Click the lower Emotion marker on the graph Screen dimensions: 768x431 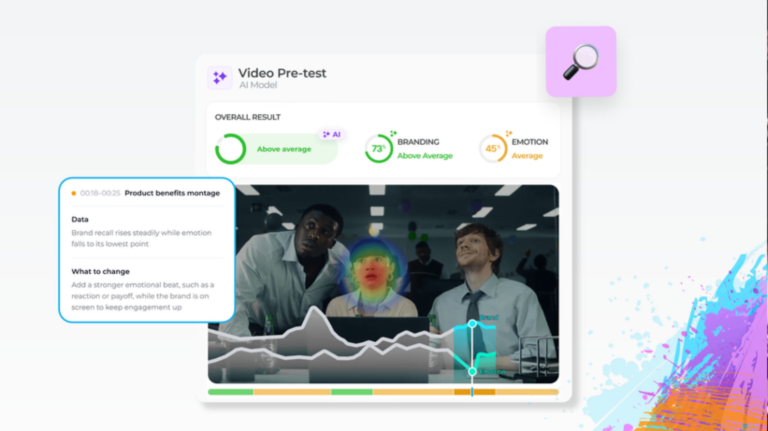click(472, 371)
